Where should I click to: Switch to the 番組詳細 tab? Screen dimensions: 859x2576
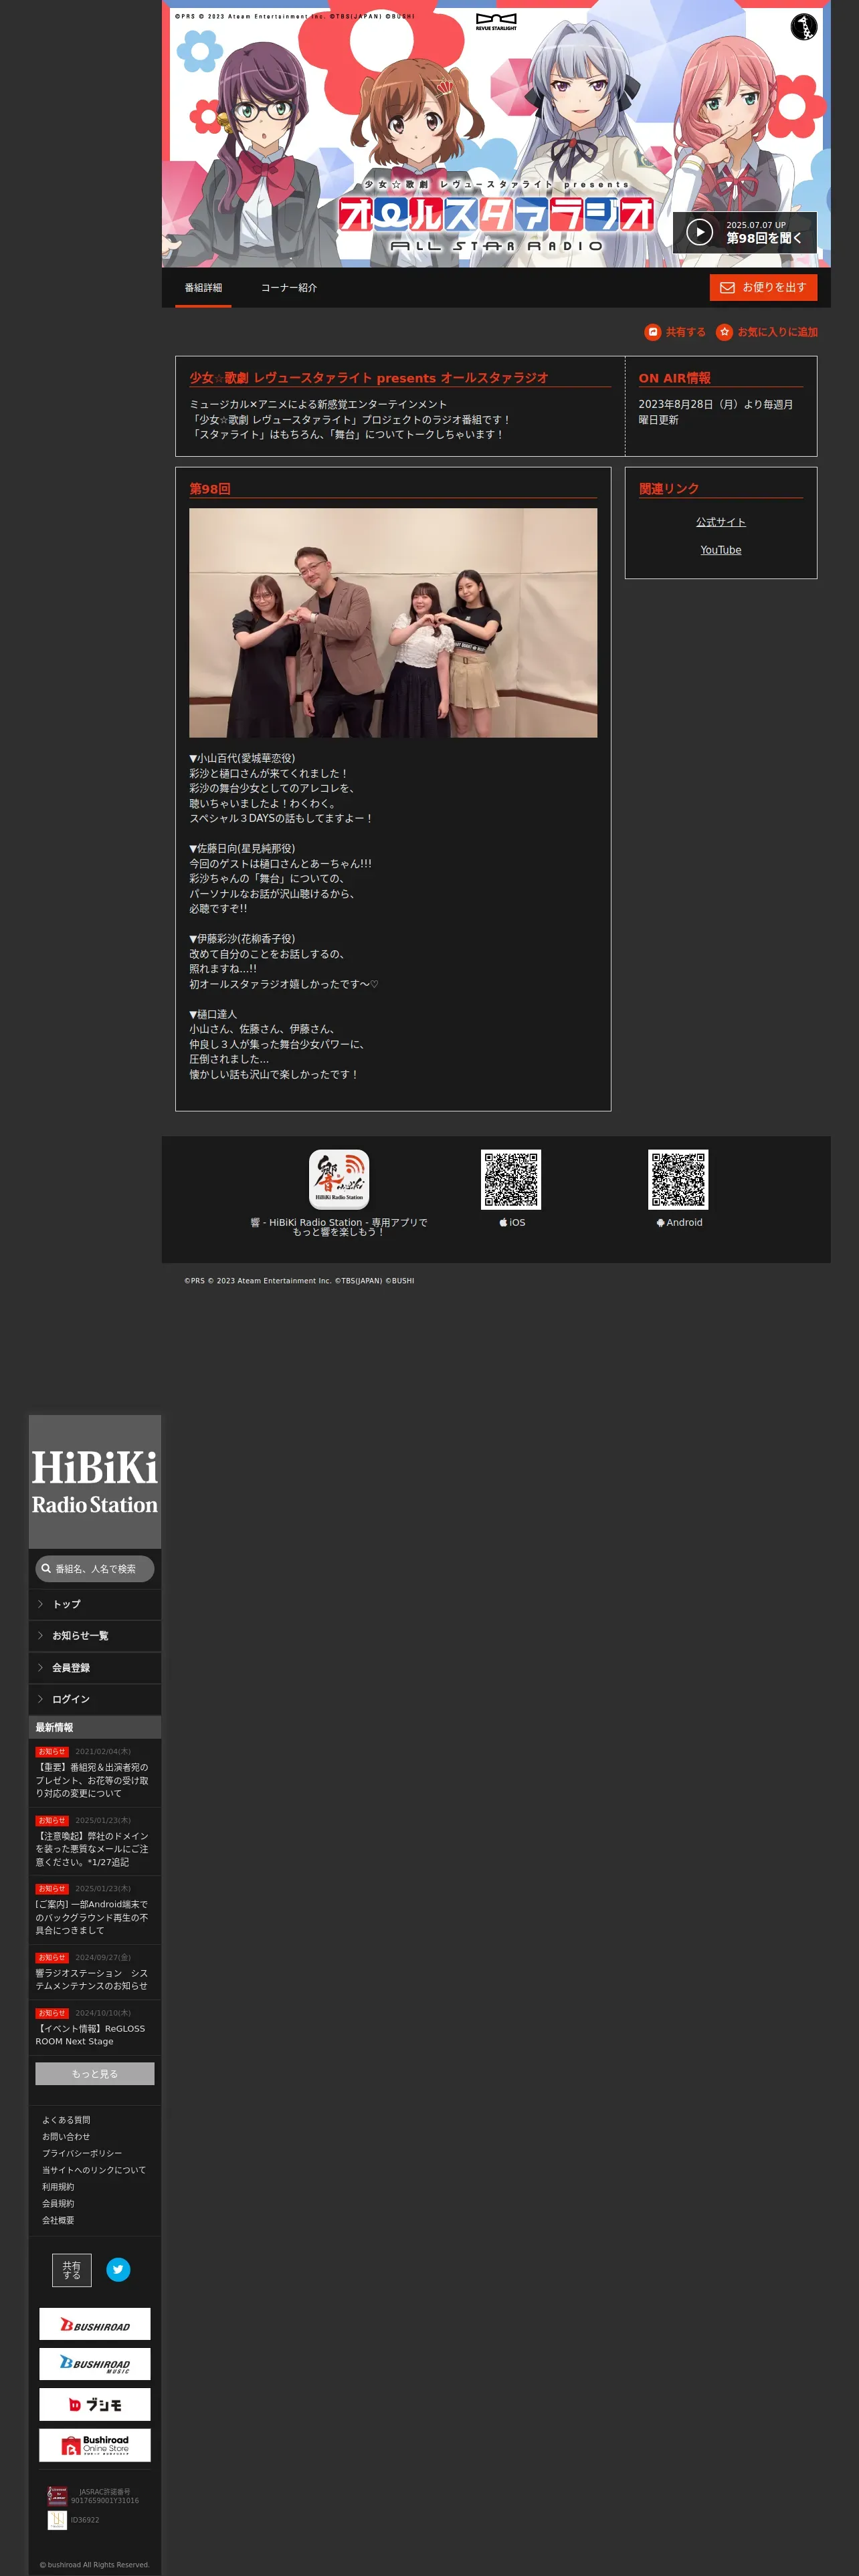pos(203,288)
